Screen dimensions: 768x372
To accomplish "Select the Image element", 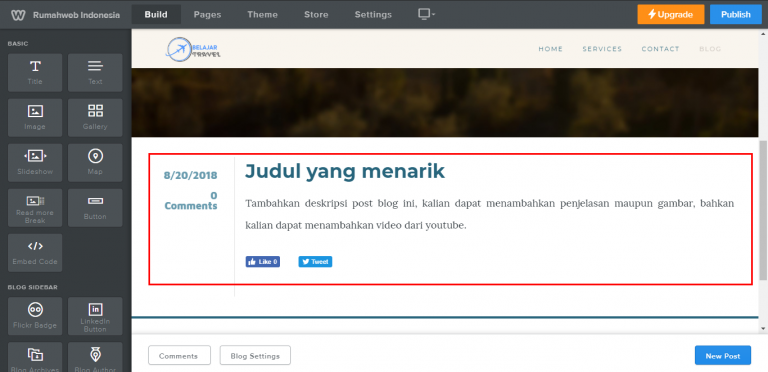I will tap(35, 117).
